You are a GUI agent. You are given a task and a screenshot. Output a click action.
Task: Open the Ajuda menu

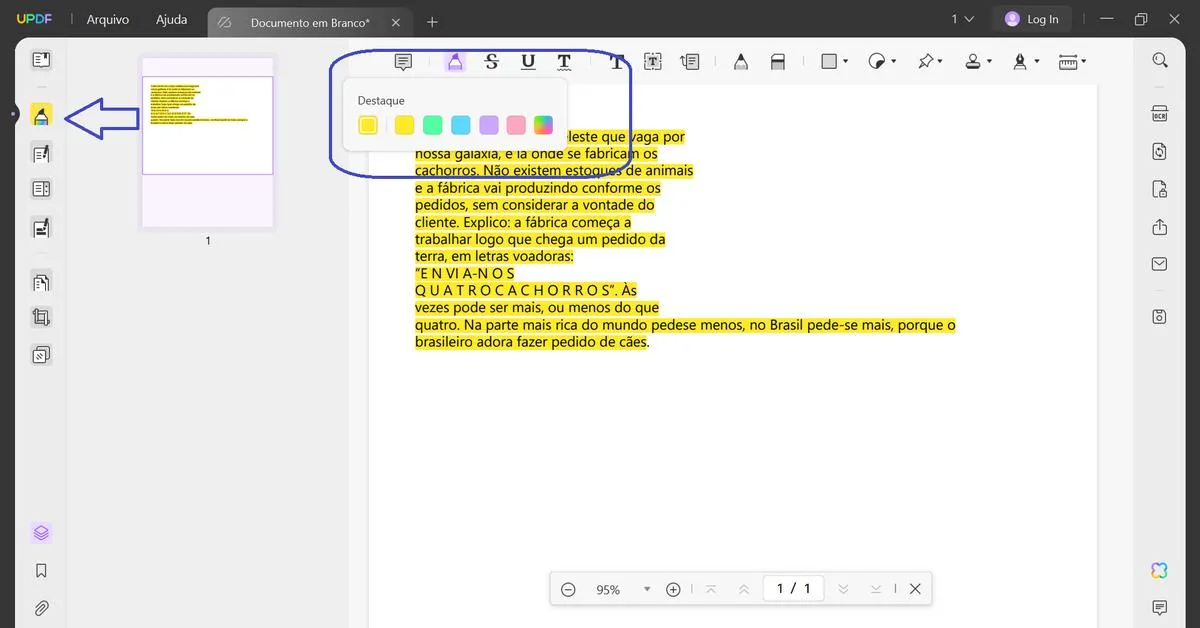(172, 20)
